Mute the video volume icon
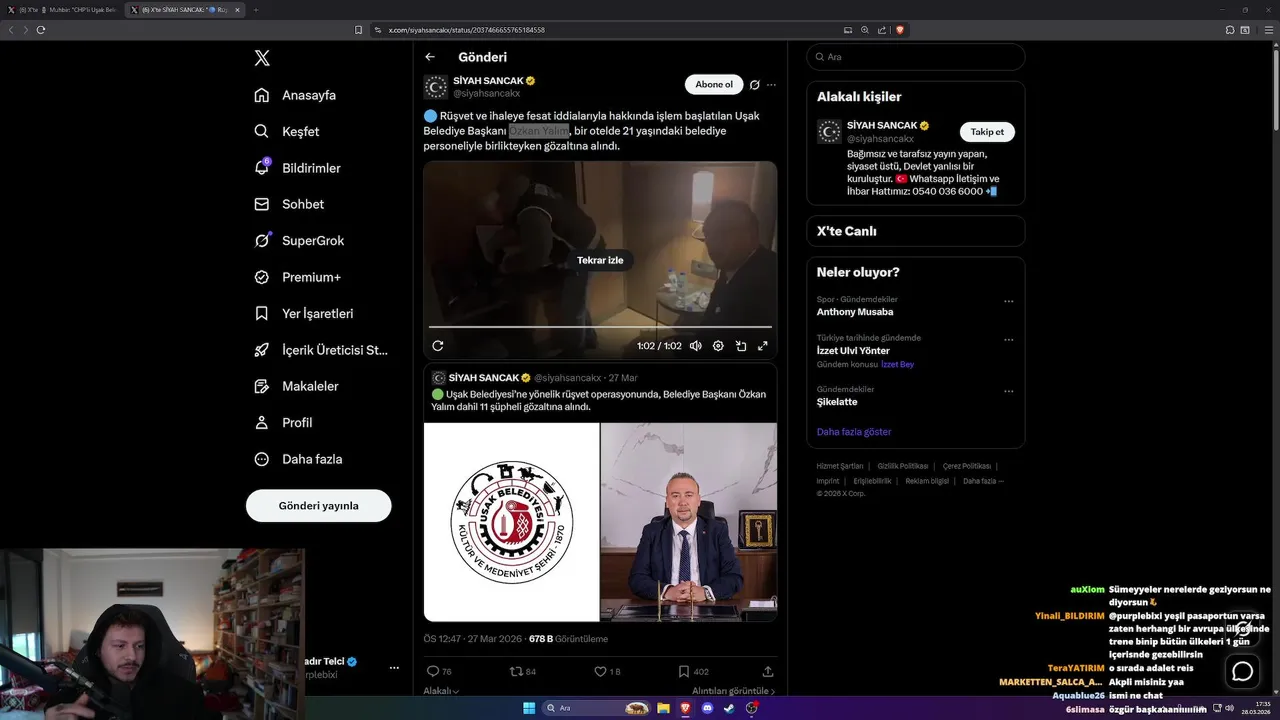This screenshot has width=1280, height=720. (x=695, y=346)
